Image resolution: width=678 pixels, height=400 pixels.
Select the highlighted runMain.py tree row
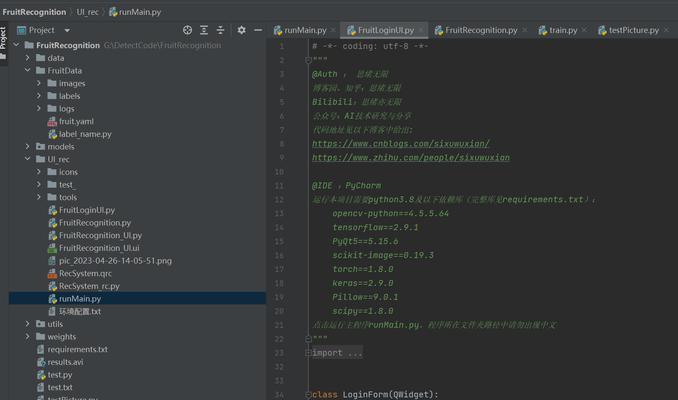pyautogui.click(x=138, y=298)
